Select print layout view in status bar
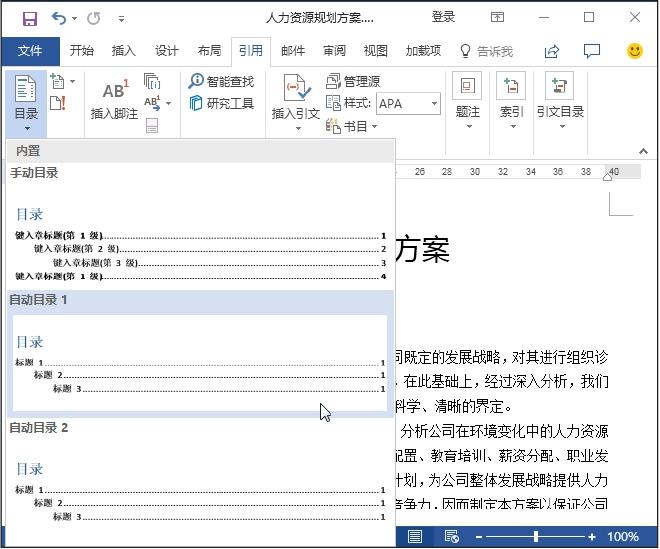This screenshot has height=549, width=660. [414, 537]
